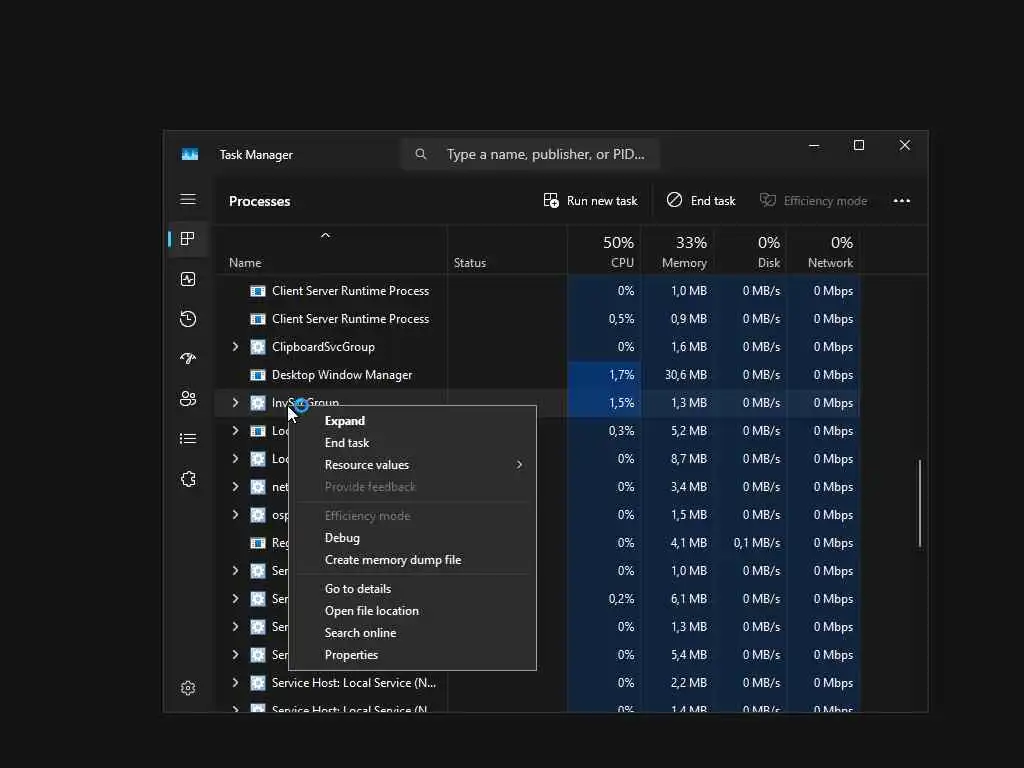The image size is (1024, 768).
Task: Expand the row with 1,5 MB memory
Action: 235,515
